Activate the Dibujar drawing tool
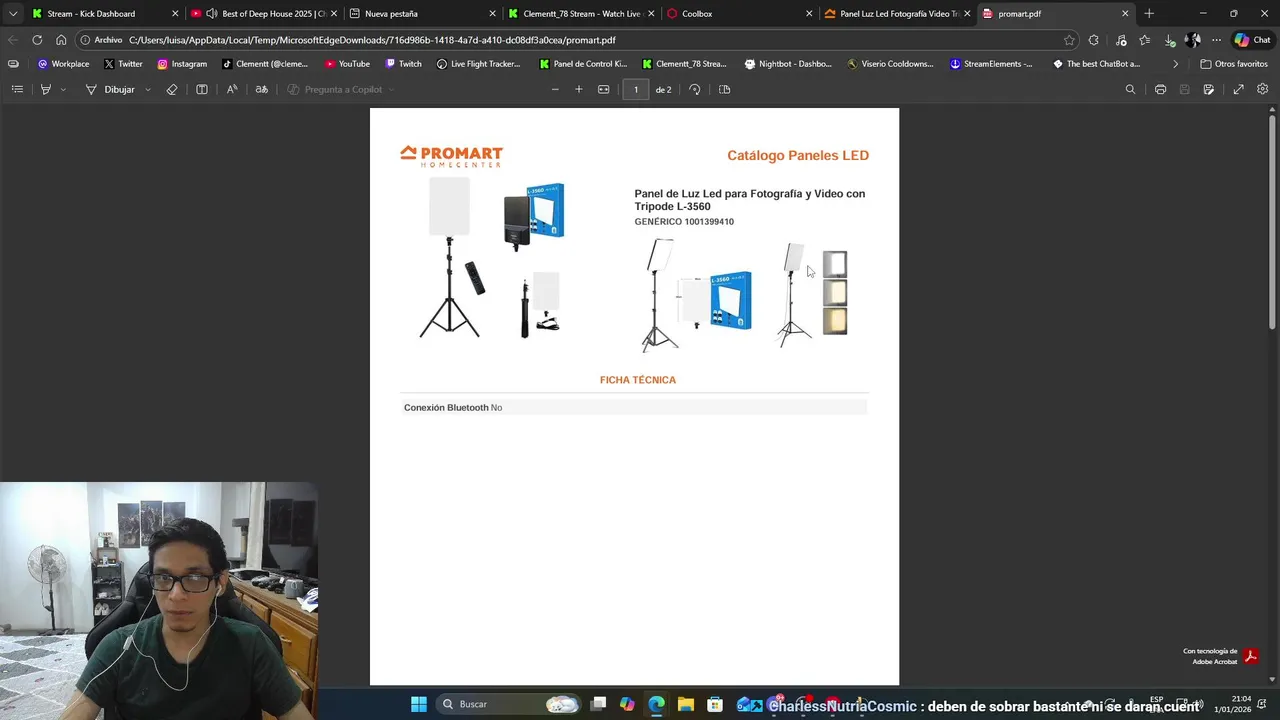Image resolution: width=1280 pixels, height=720 pixels. [x=110, y=89]
